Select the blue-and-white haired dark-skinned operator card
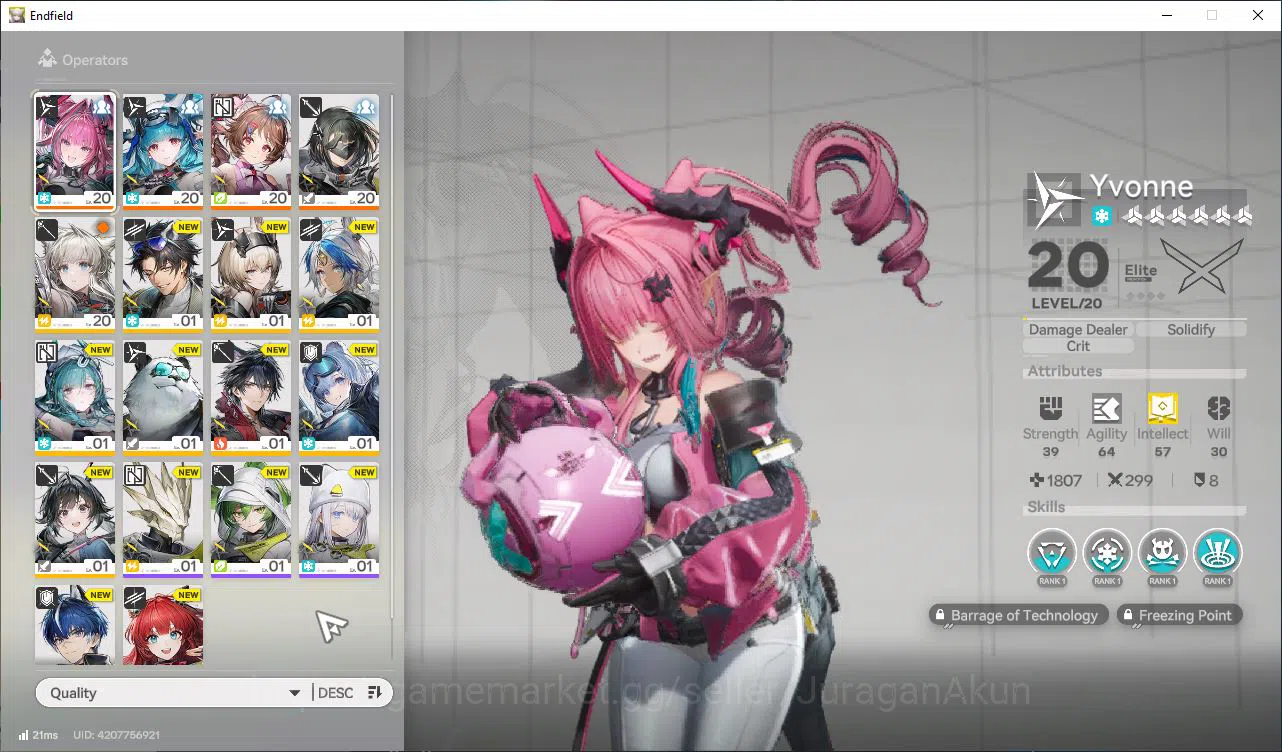 click(339, 274)
